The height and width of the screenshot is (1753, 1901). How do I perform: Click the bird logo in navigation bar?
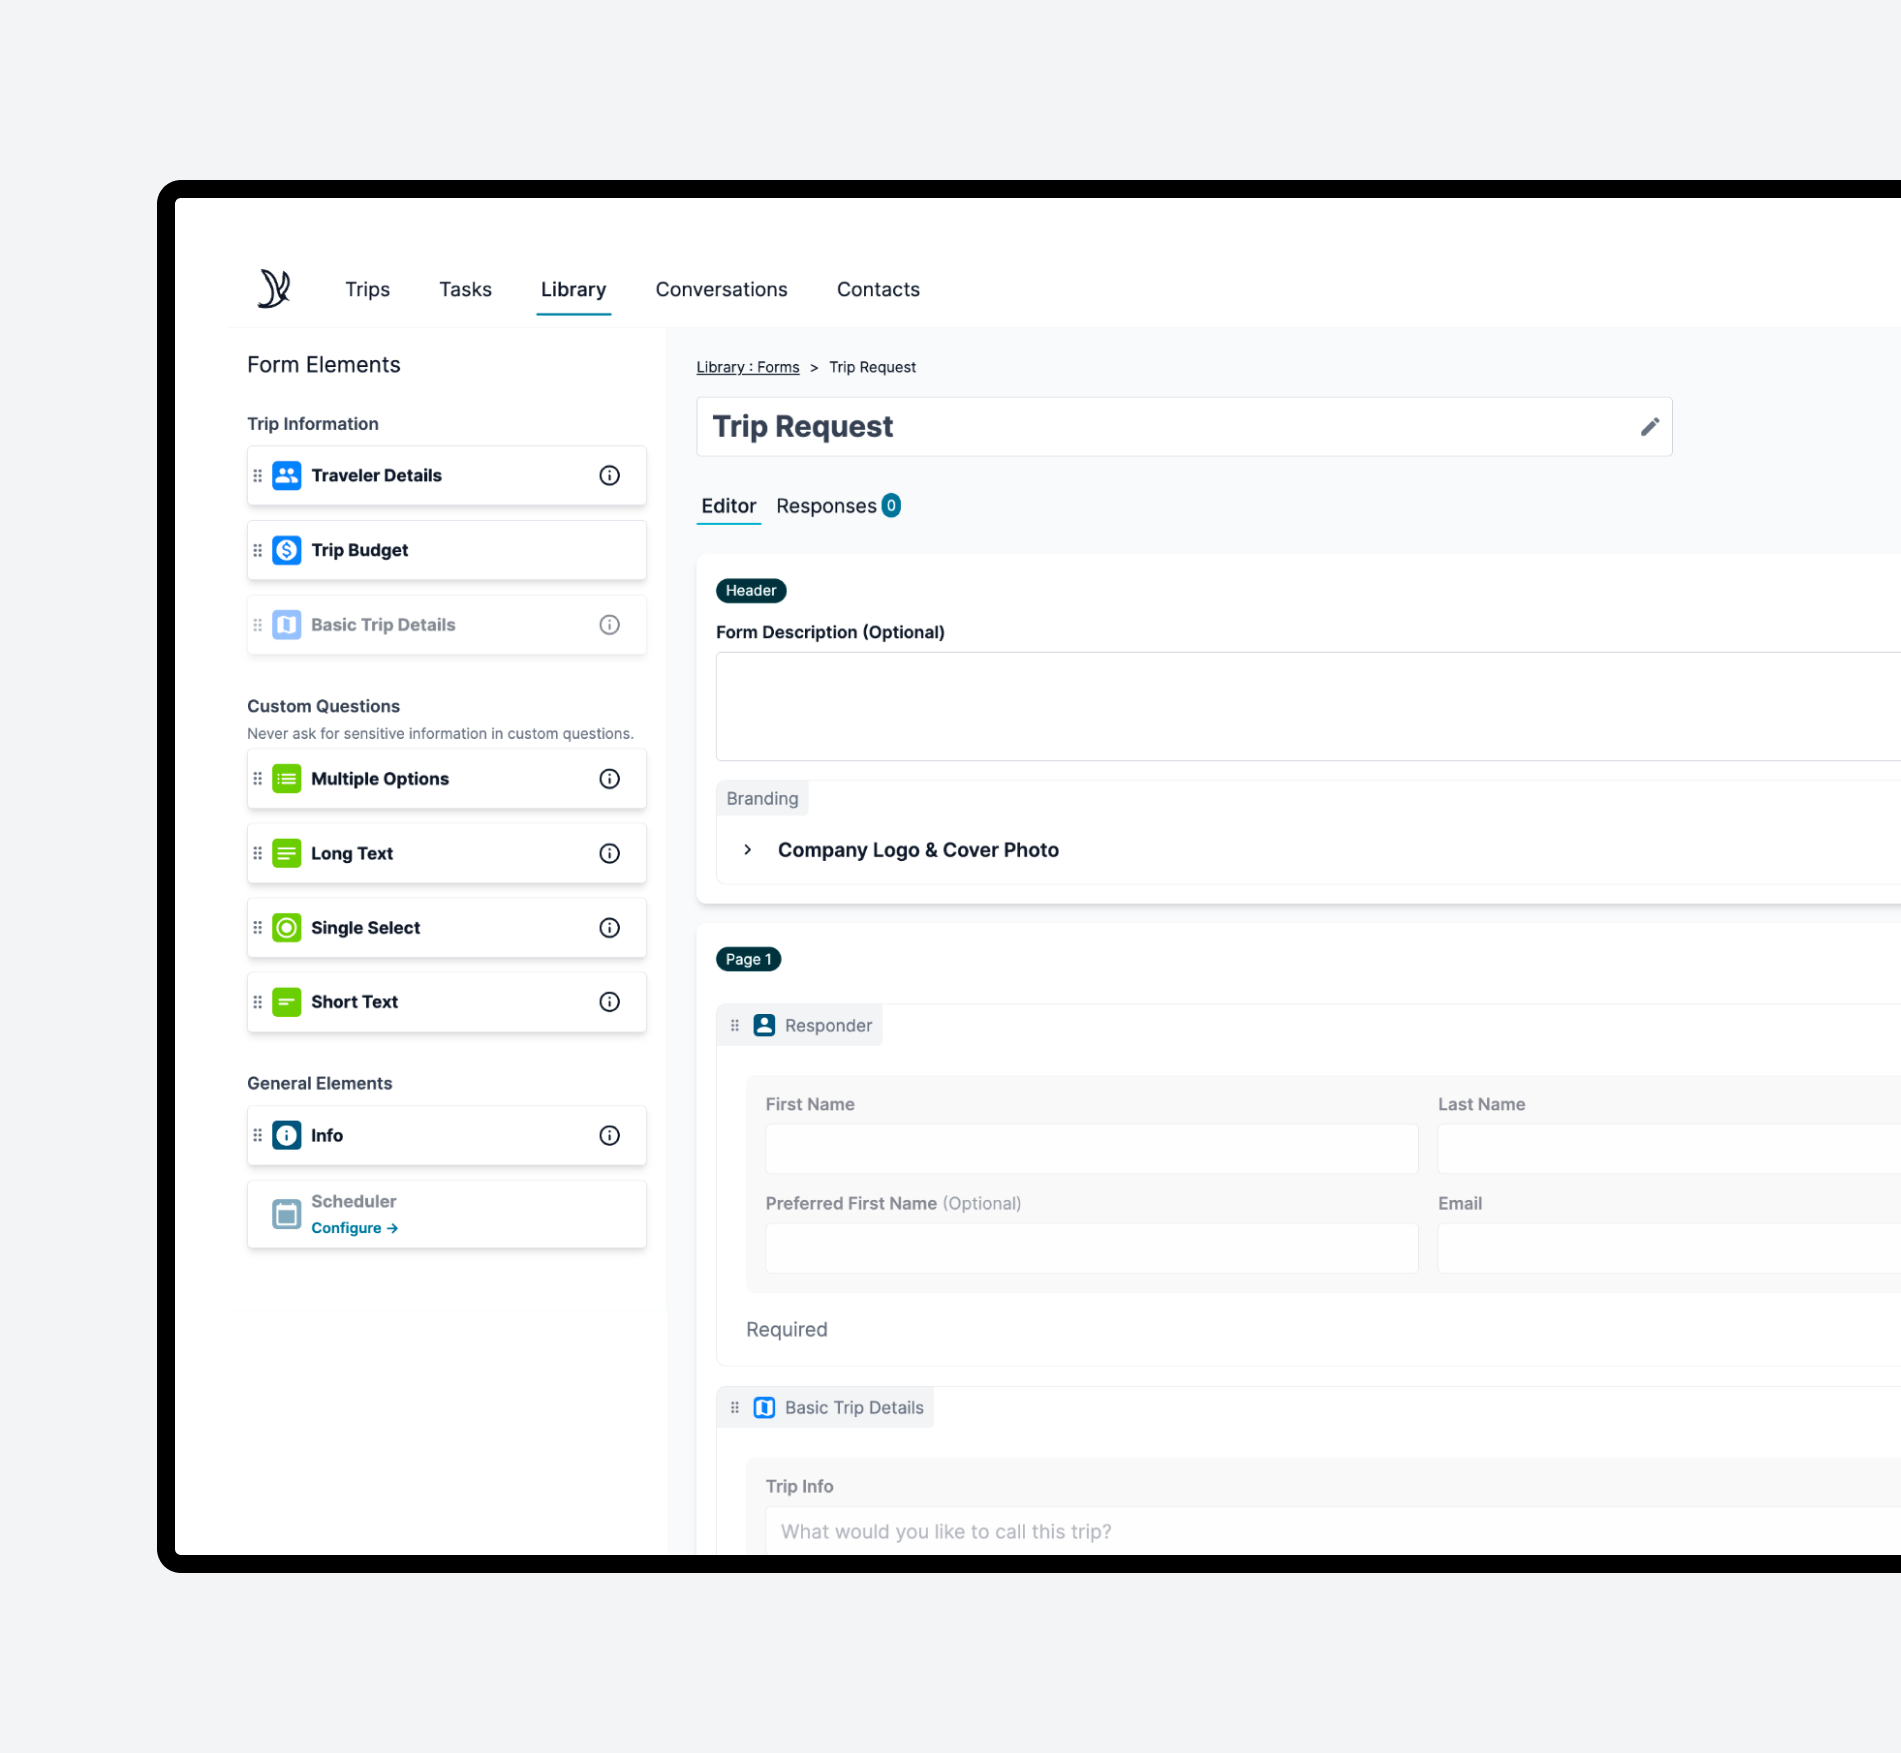[274, 289]
